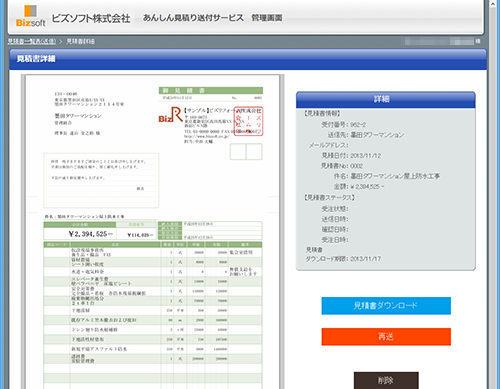500x389 pixels.
Task: Click the 見積書詳細 blue section header
Action: pos(248,59)
